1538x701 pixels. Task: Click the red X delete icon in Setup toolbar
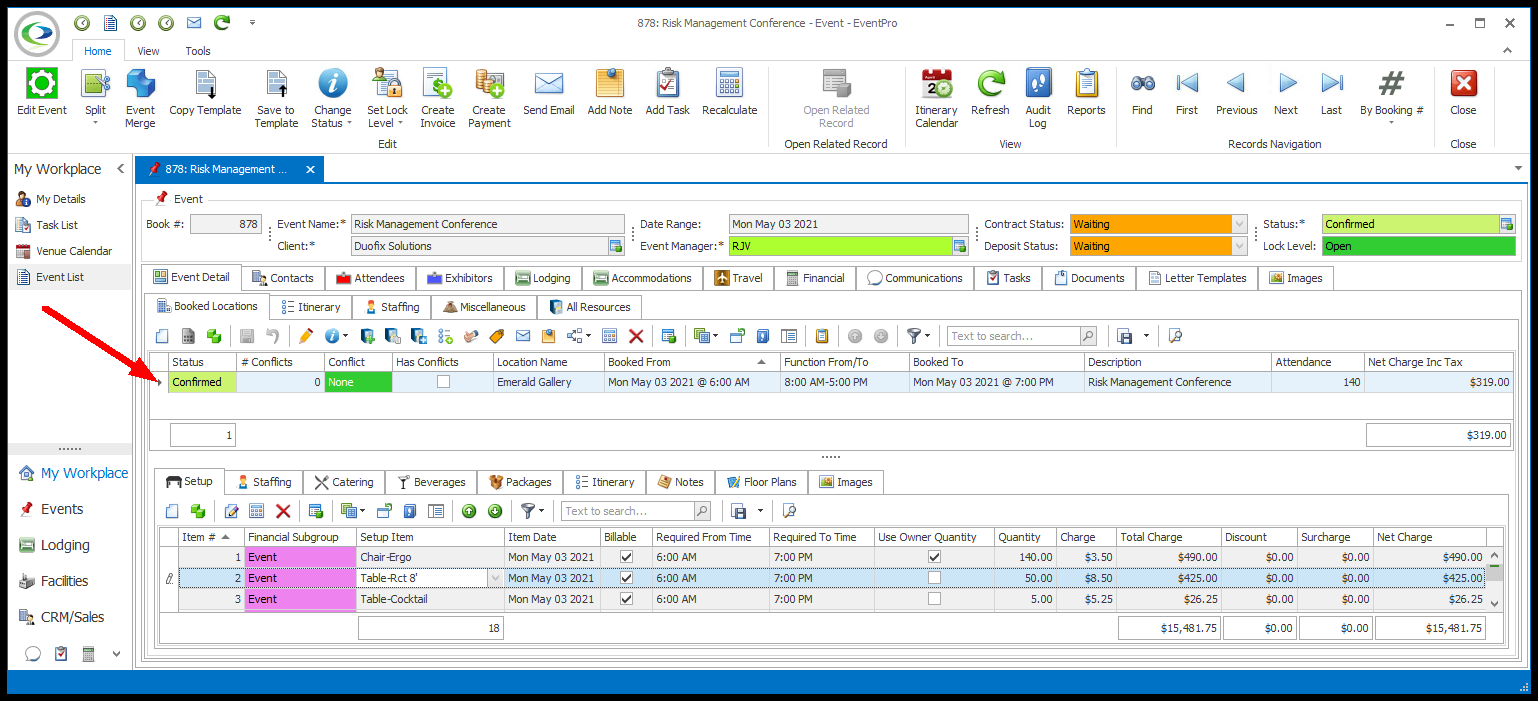pyautogui.click(x=283, y=511)
